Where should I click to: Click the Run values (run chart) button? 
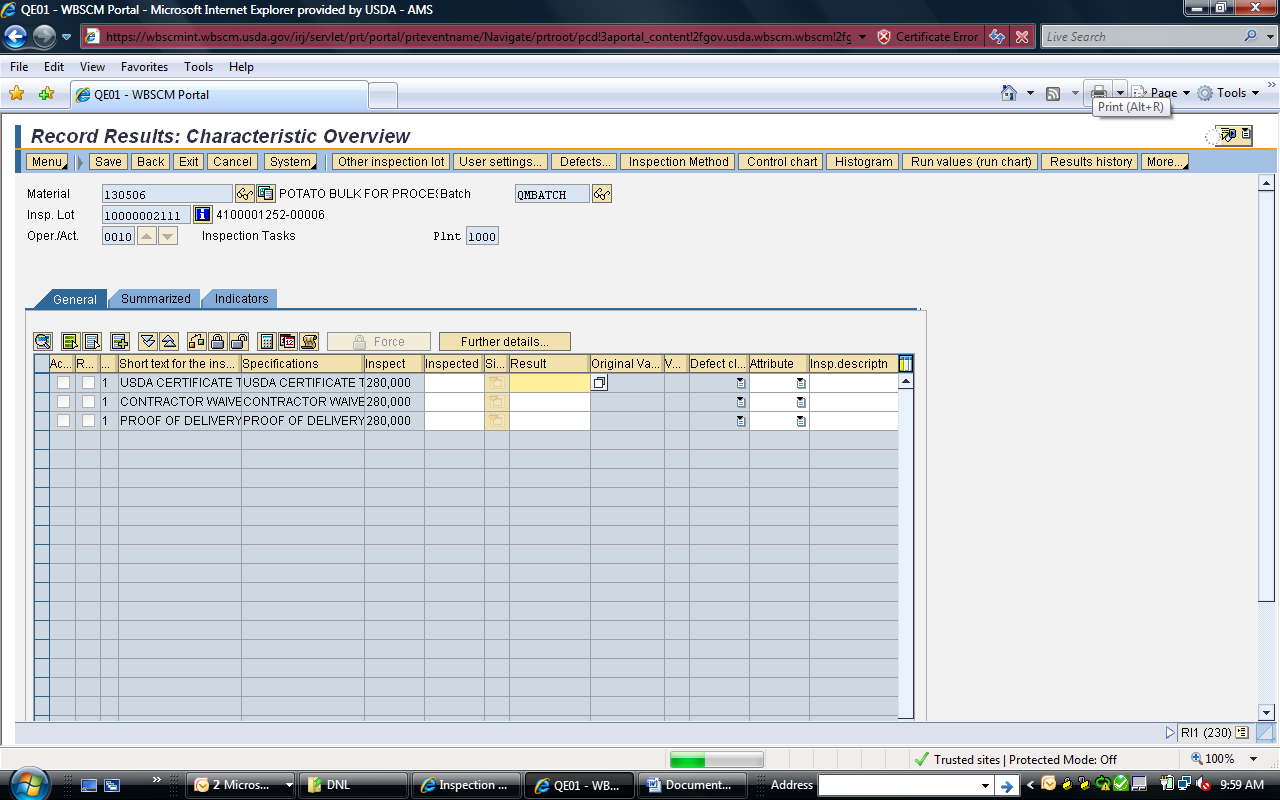click(x=971, y=162)
